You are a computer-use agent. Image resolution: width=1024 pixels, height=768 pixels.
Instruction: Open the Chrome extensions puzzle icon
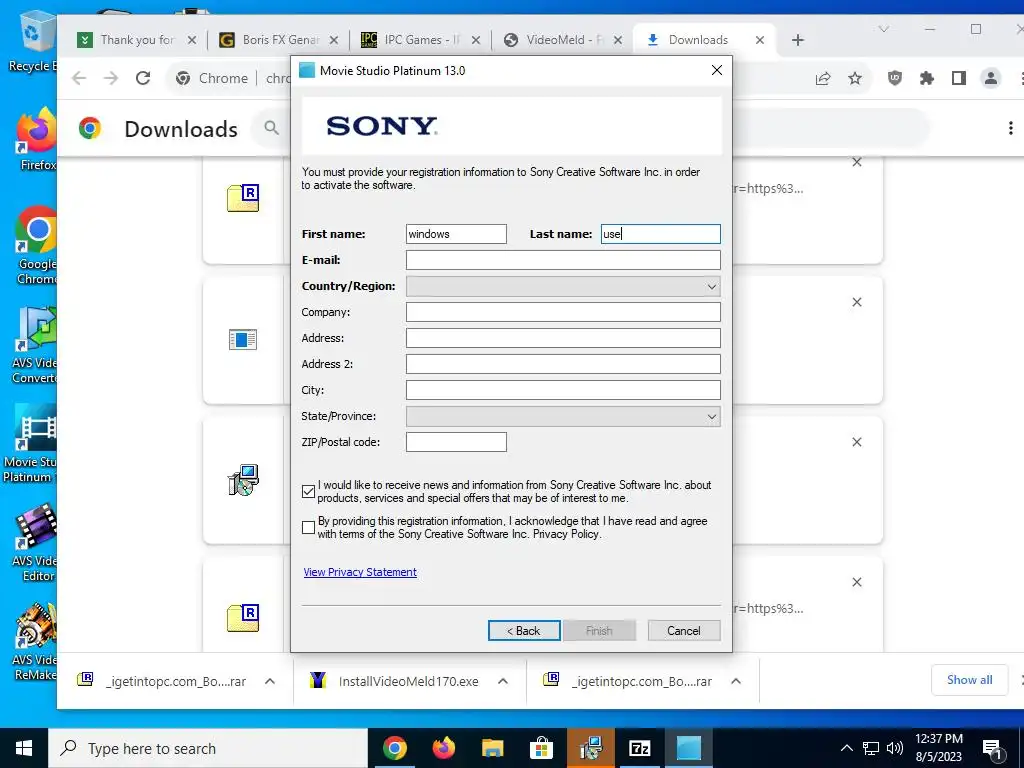[x=927, y=78]
